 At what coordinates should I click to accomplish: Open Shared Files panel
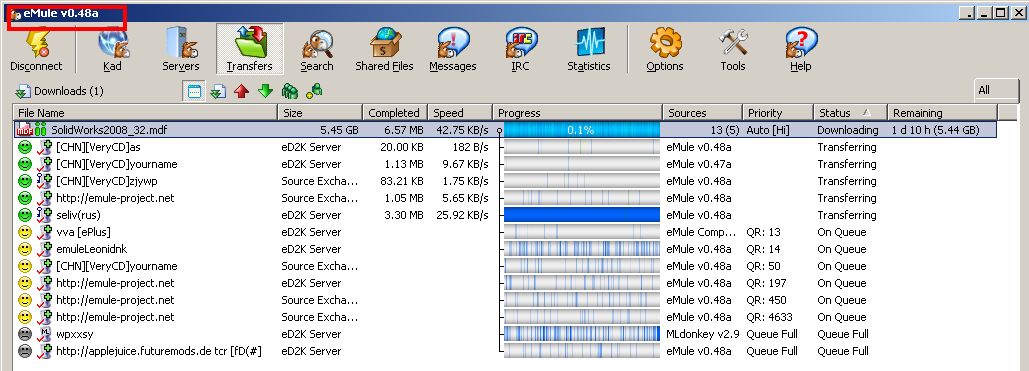[385, 49]
